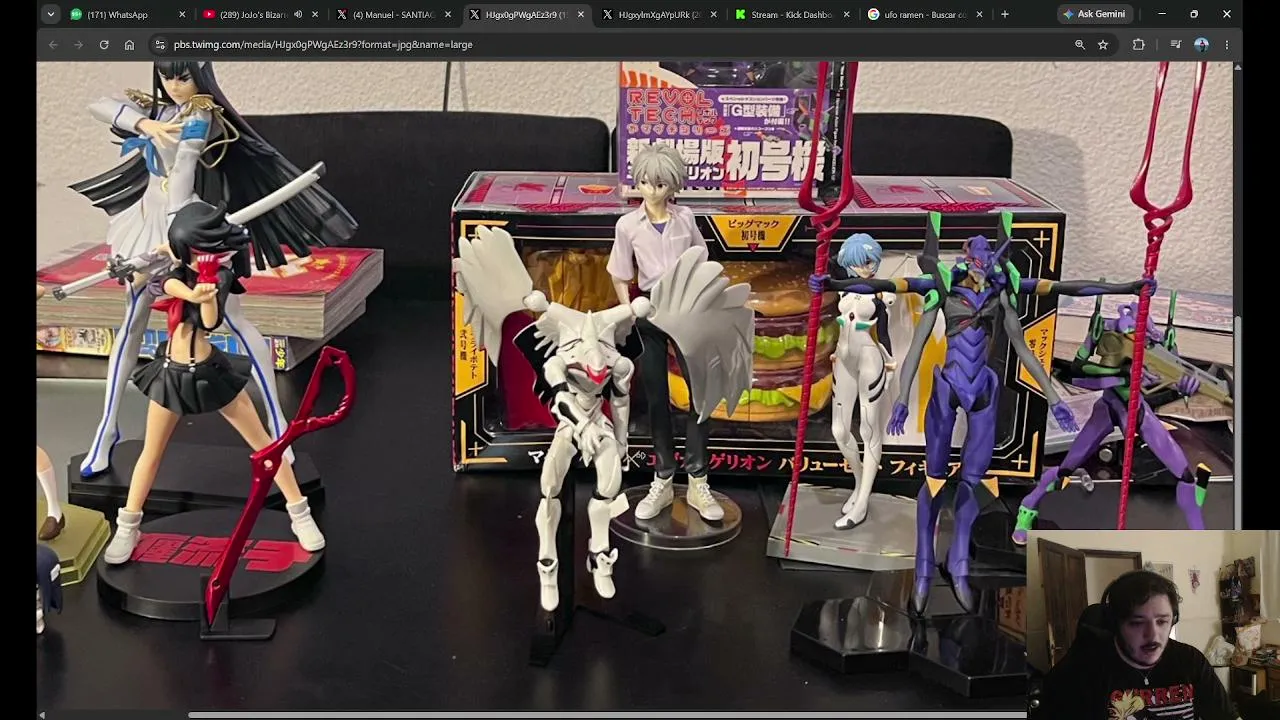Go to the browser home page

129,44
